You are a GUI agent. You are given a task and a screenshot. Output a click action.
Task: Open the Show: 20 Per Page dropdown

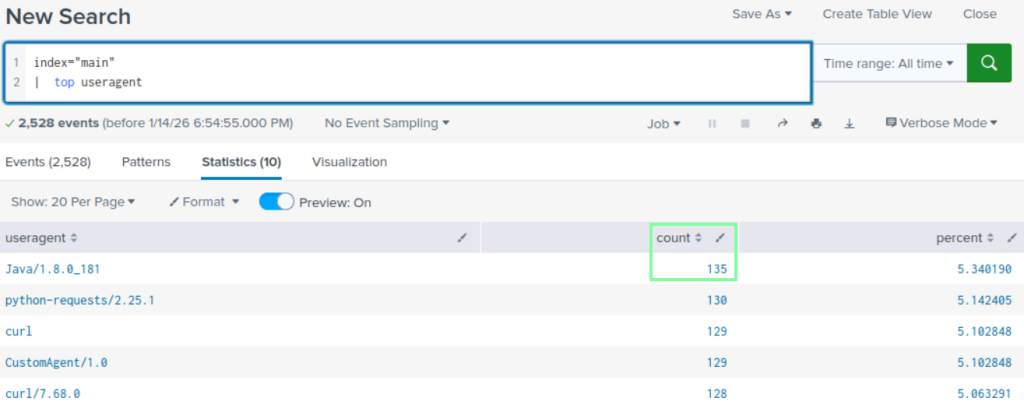point(73,202)
